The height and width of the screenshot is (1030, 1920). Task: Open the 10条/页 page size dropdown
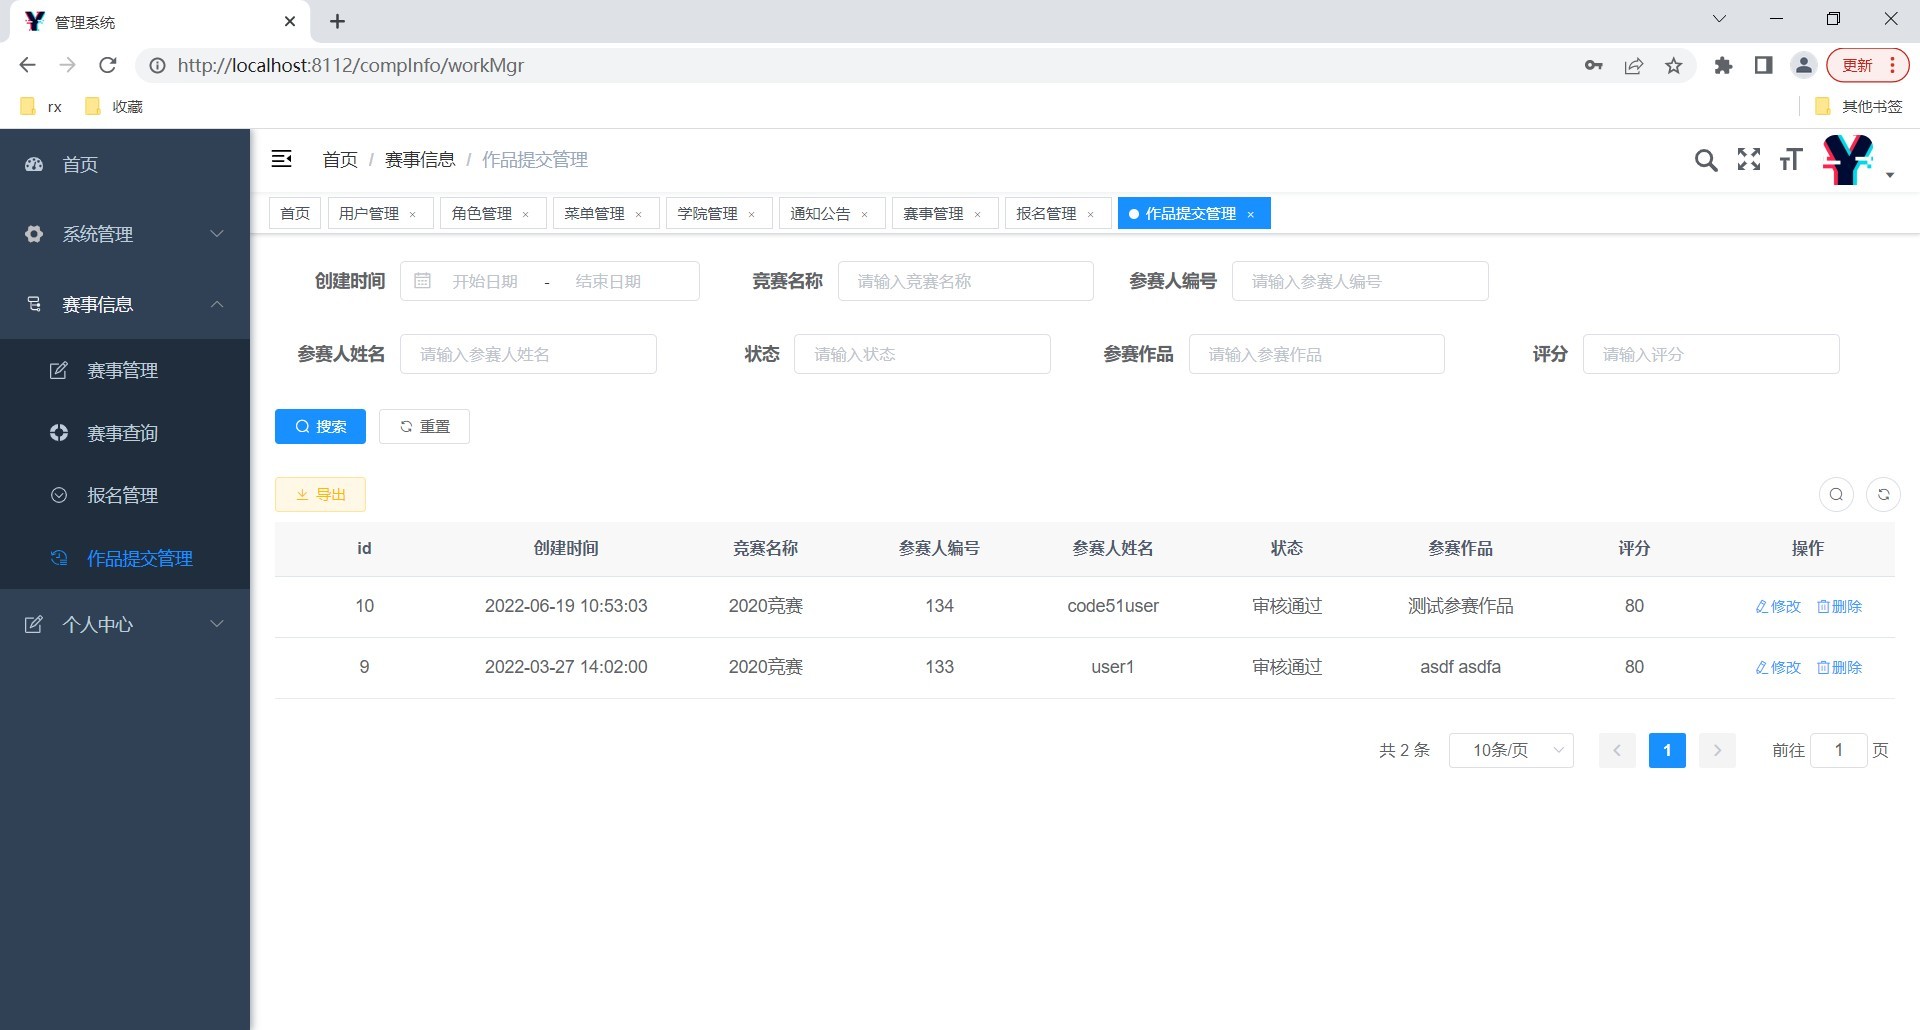click(1511, 750)
